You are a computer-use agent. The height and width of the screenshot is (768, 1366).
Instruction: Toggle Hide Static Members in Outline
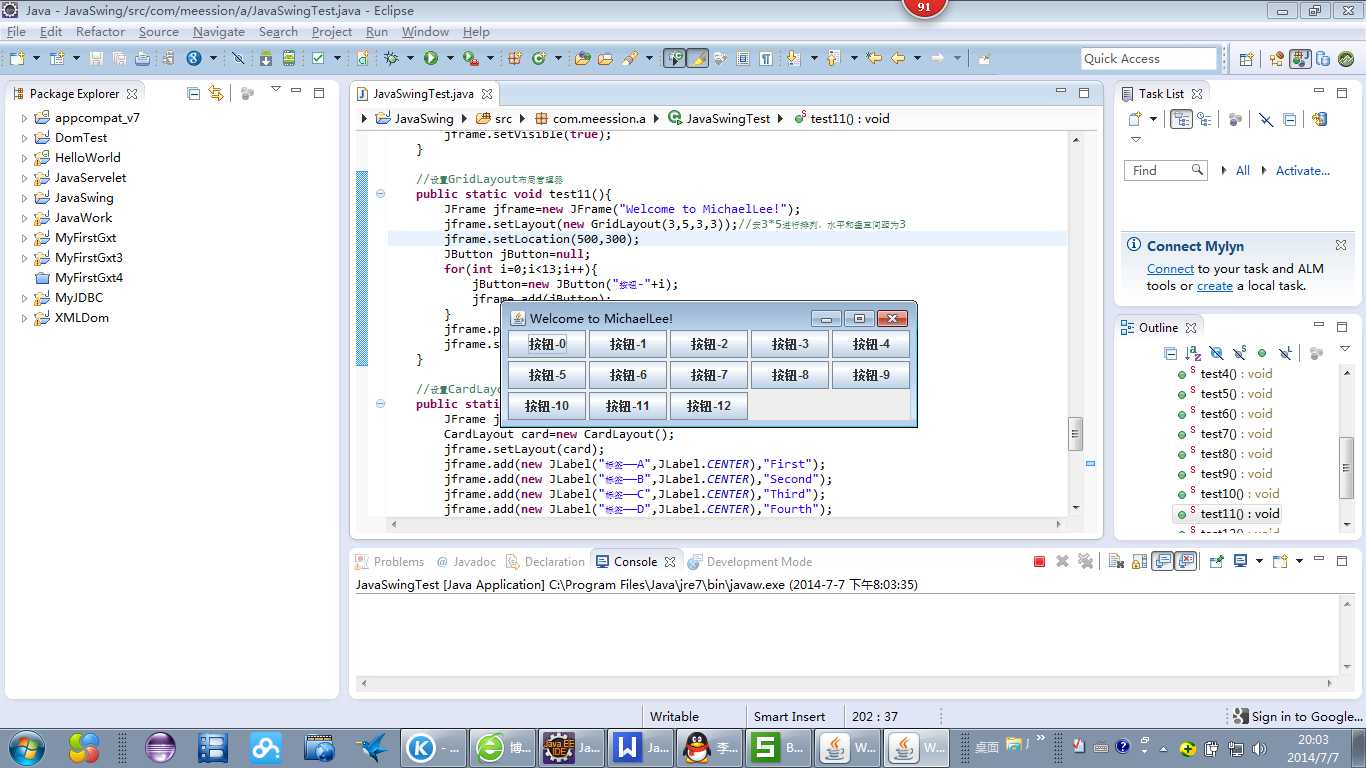coord(1239,353)
